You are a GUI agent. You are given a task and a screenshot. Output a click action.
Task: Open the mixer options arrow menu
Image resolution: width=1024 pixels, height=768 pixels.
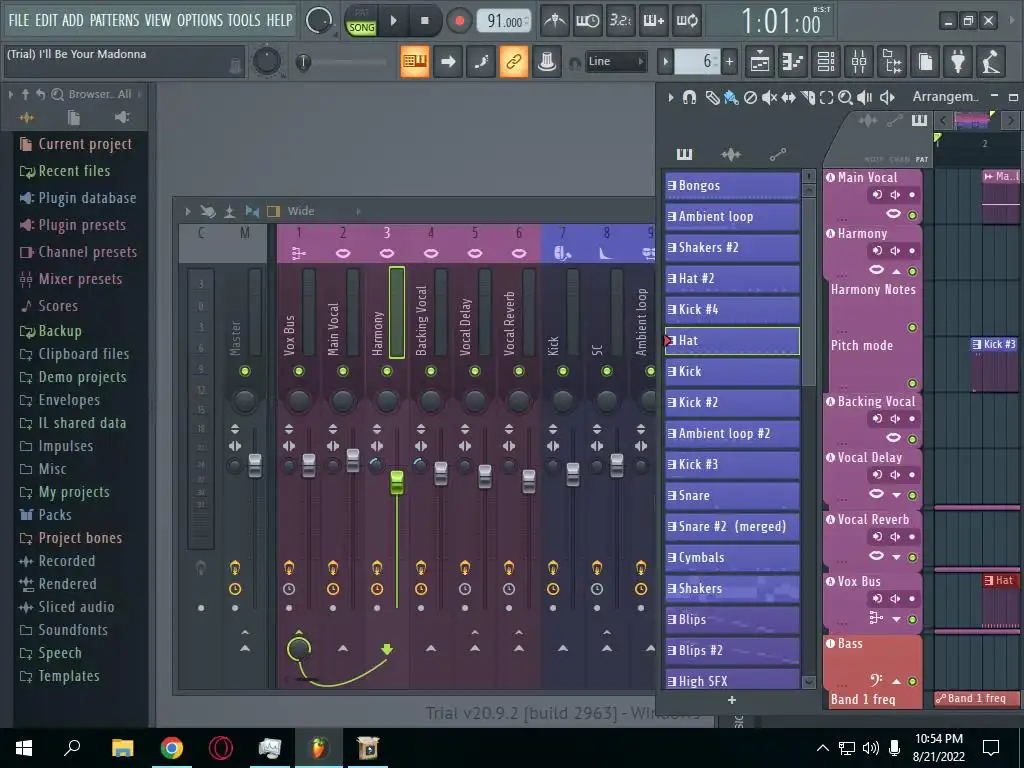(x=187, y=211)
